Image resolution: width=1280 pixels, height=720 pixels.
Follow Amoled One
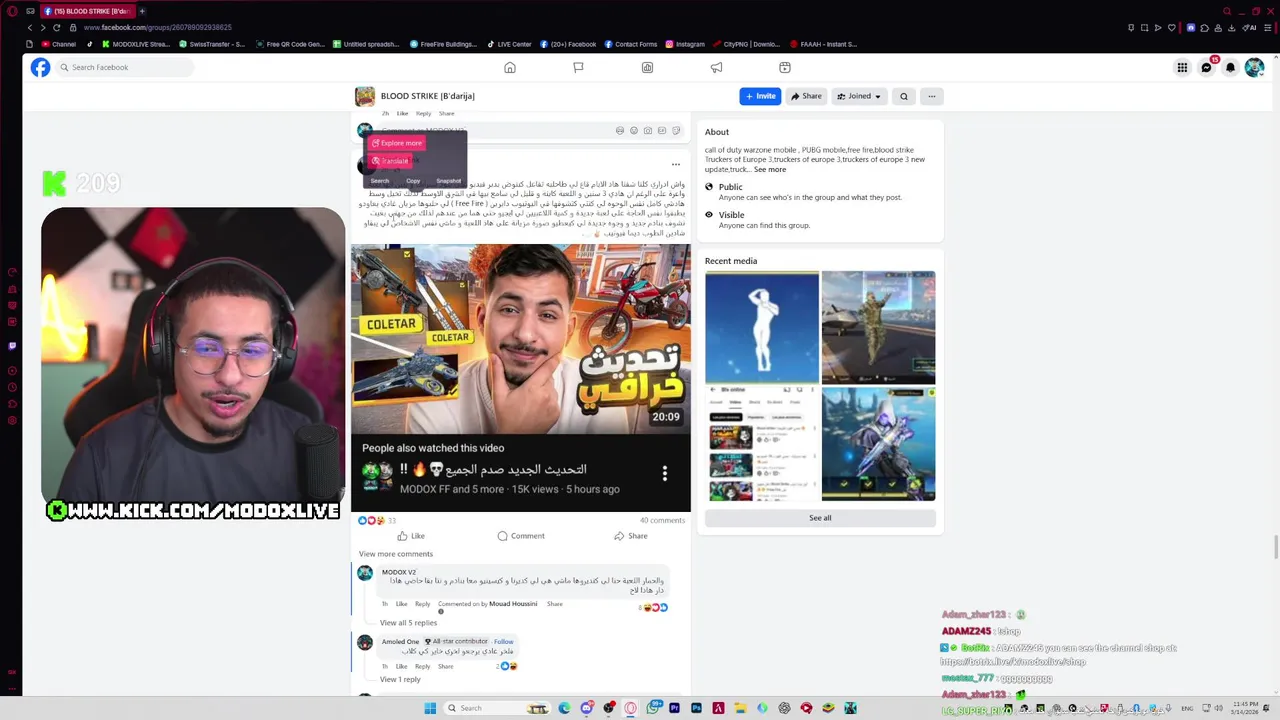tap(503, 642)
